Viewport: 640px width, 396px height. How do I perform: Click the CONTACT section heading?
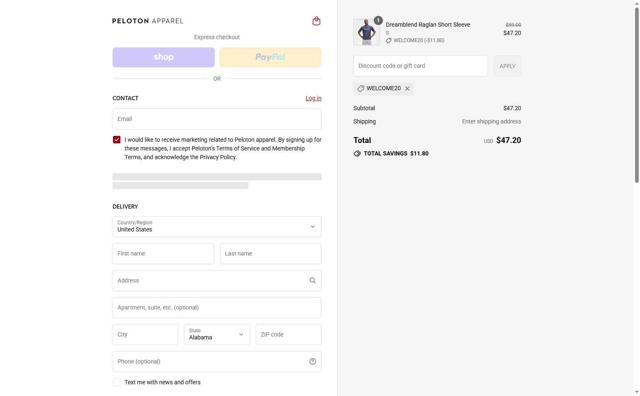(125, 98)
